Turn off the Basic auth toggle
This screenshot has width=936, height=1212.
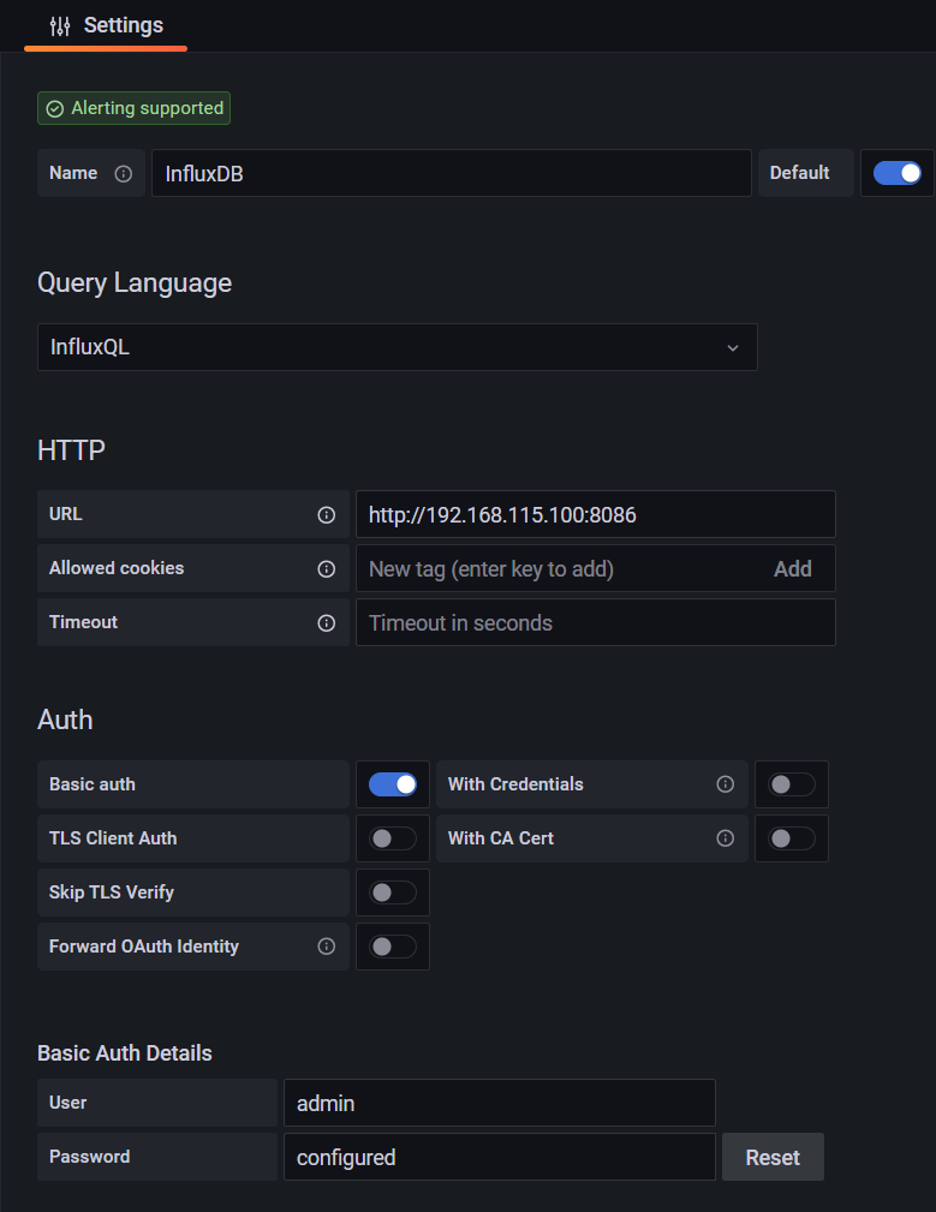(392, 784)
